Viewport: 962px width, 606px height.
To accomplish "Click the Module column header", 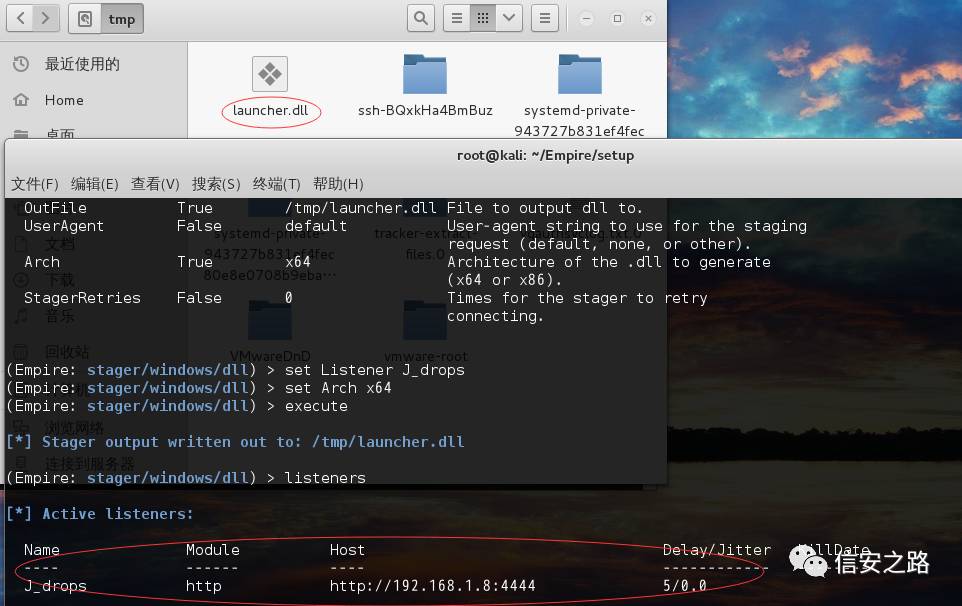I will (213, 550).
